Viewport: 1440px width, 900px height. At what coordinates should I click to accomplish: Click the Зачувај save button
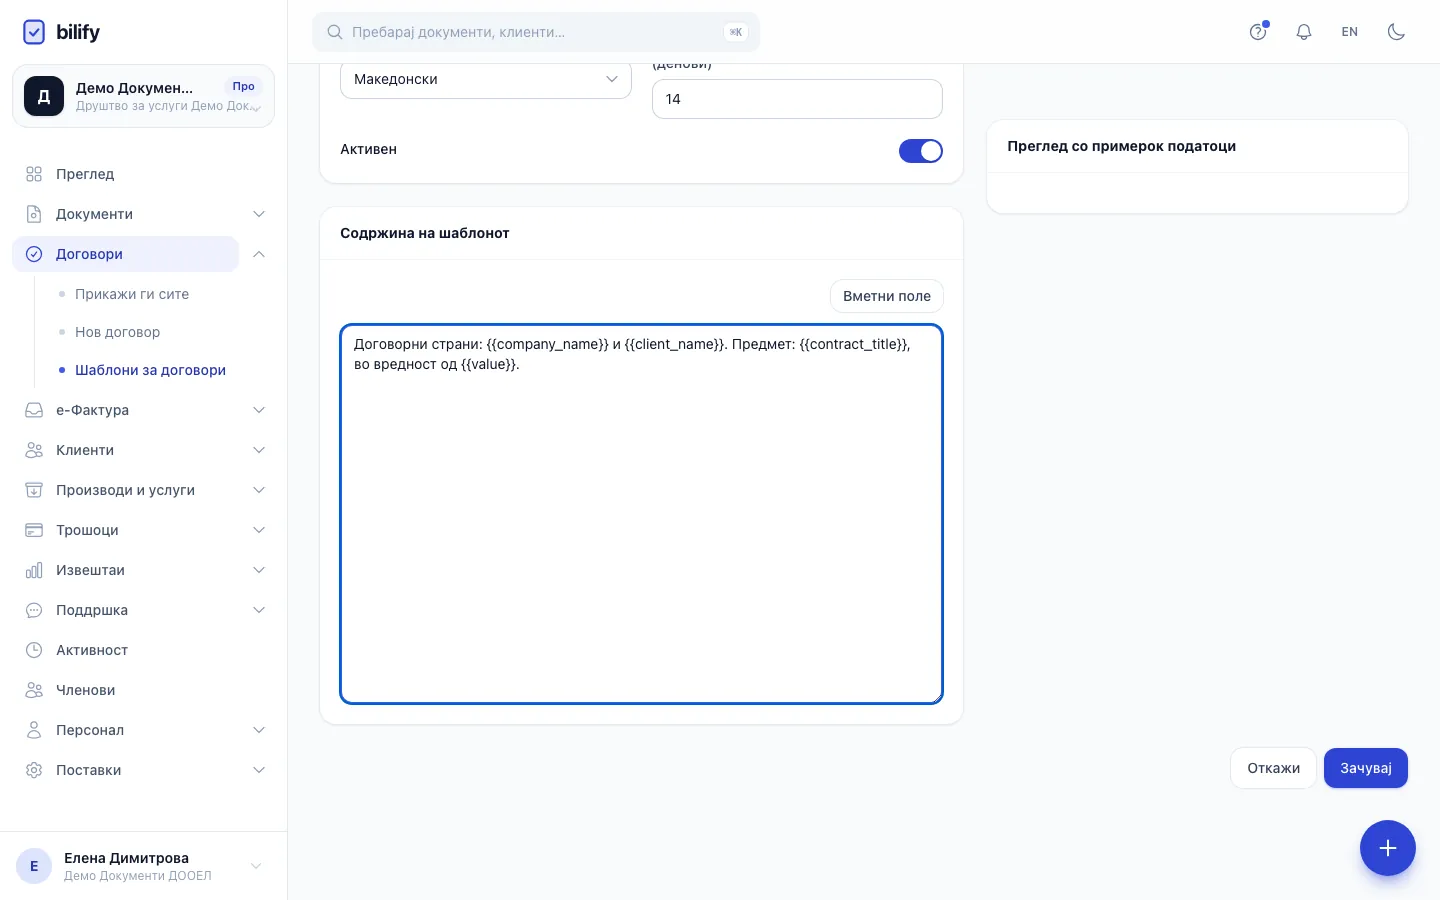pos(1366,768)
